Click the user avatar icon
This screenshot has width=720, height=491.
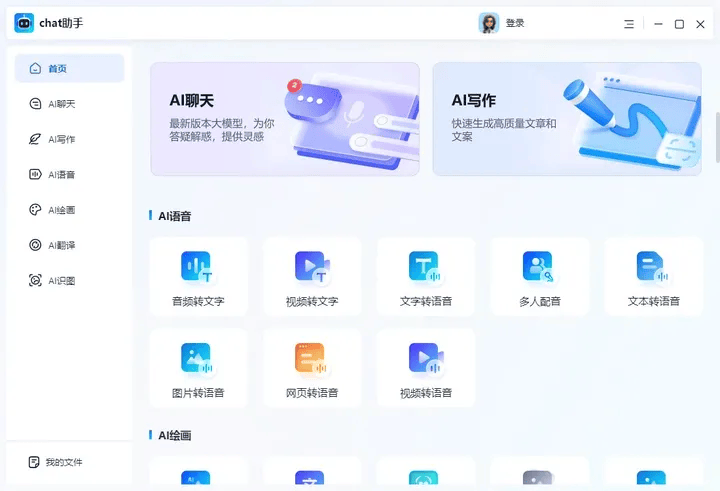[x=489, y=23]
